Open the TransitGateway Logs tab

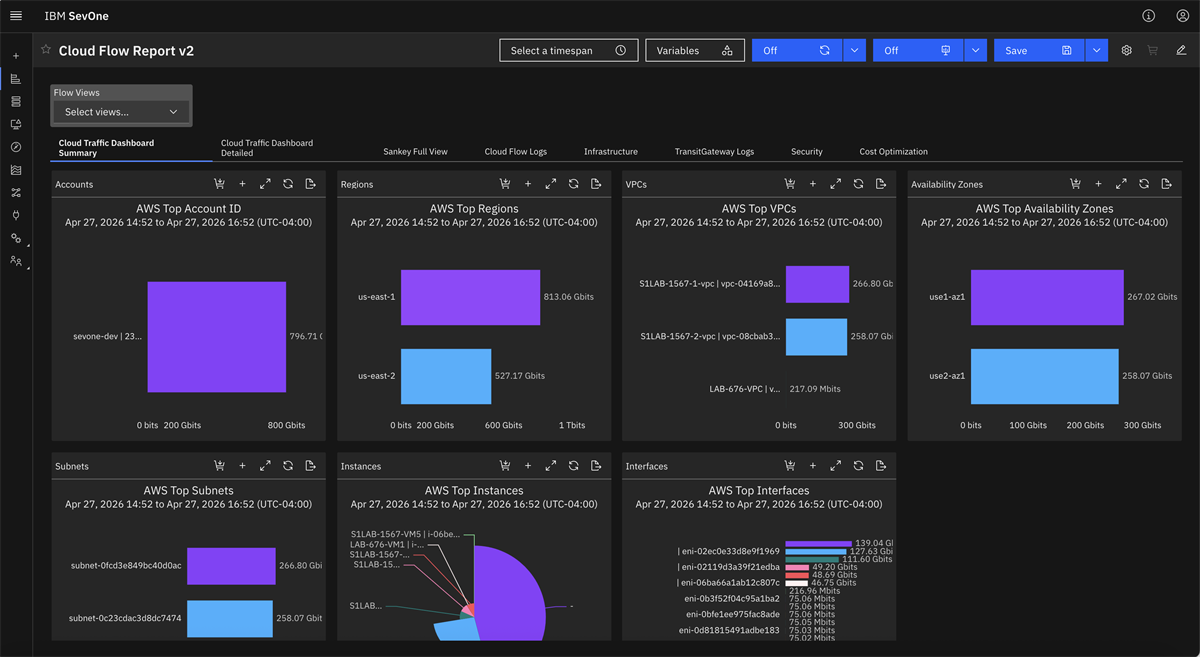tap(714, 152)
